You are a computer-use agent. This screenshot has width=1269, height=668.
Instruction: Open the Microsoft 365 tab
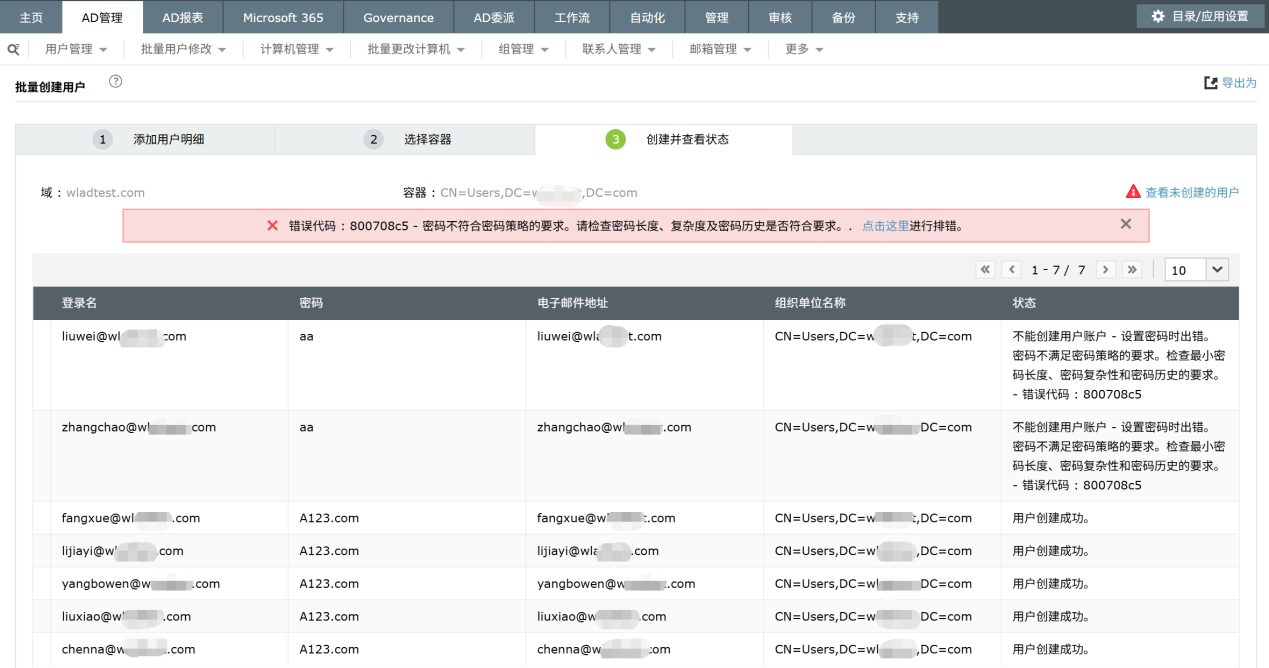[x=283, y=17]
